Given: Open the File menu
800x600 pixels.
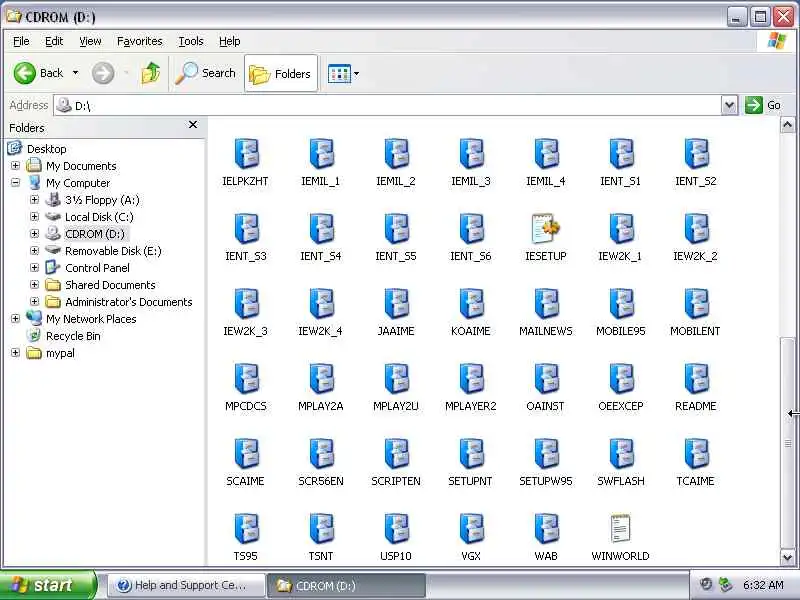Looking at the screenshot, I should pyautogui.click(x=21, y=41).
